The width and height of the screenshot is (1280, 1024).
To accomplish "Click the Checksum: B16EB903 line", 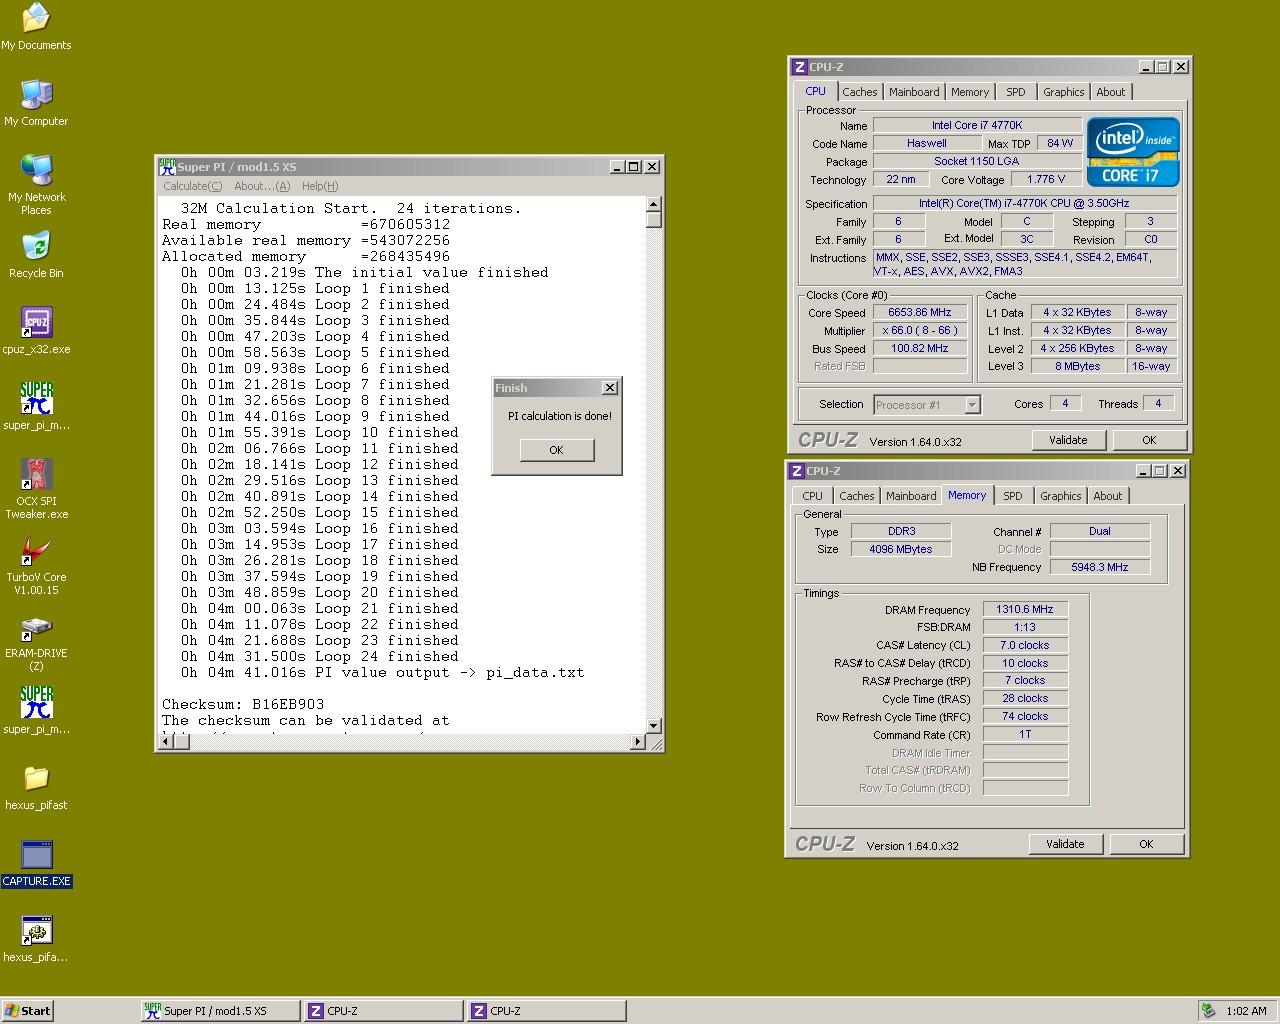I will 243,704.
